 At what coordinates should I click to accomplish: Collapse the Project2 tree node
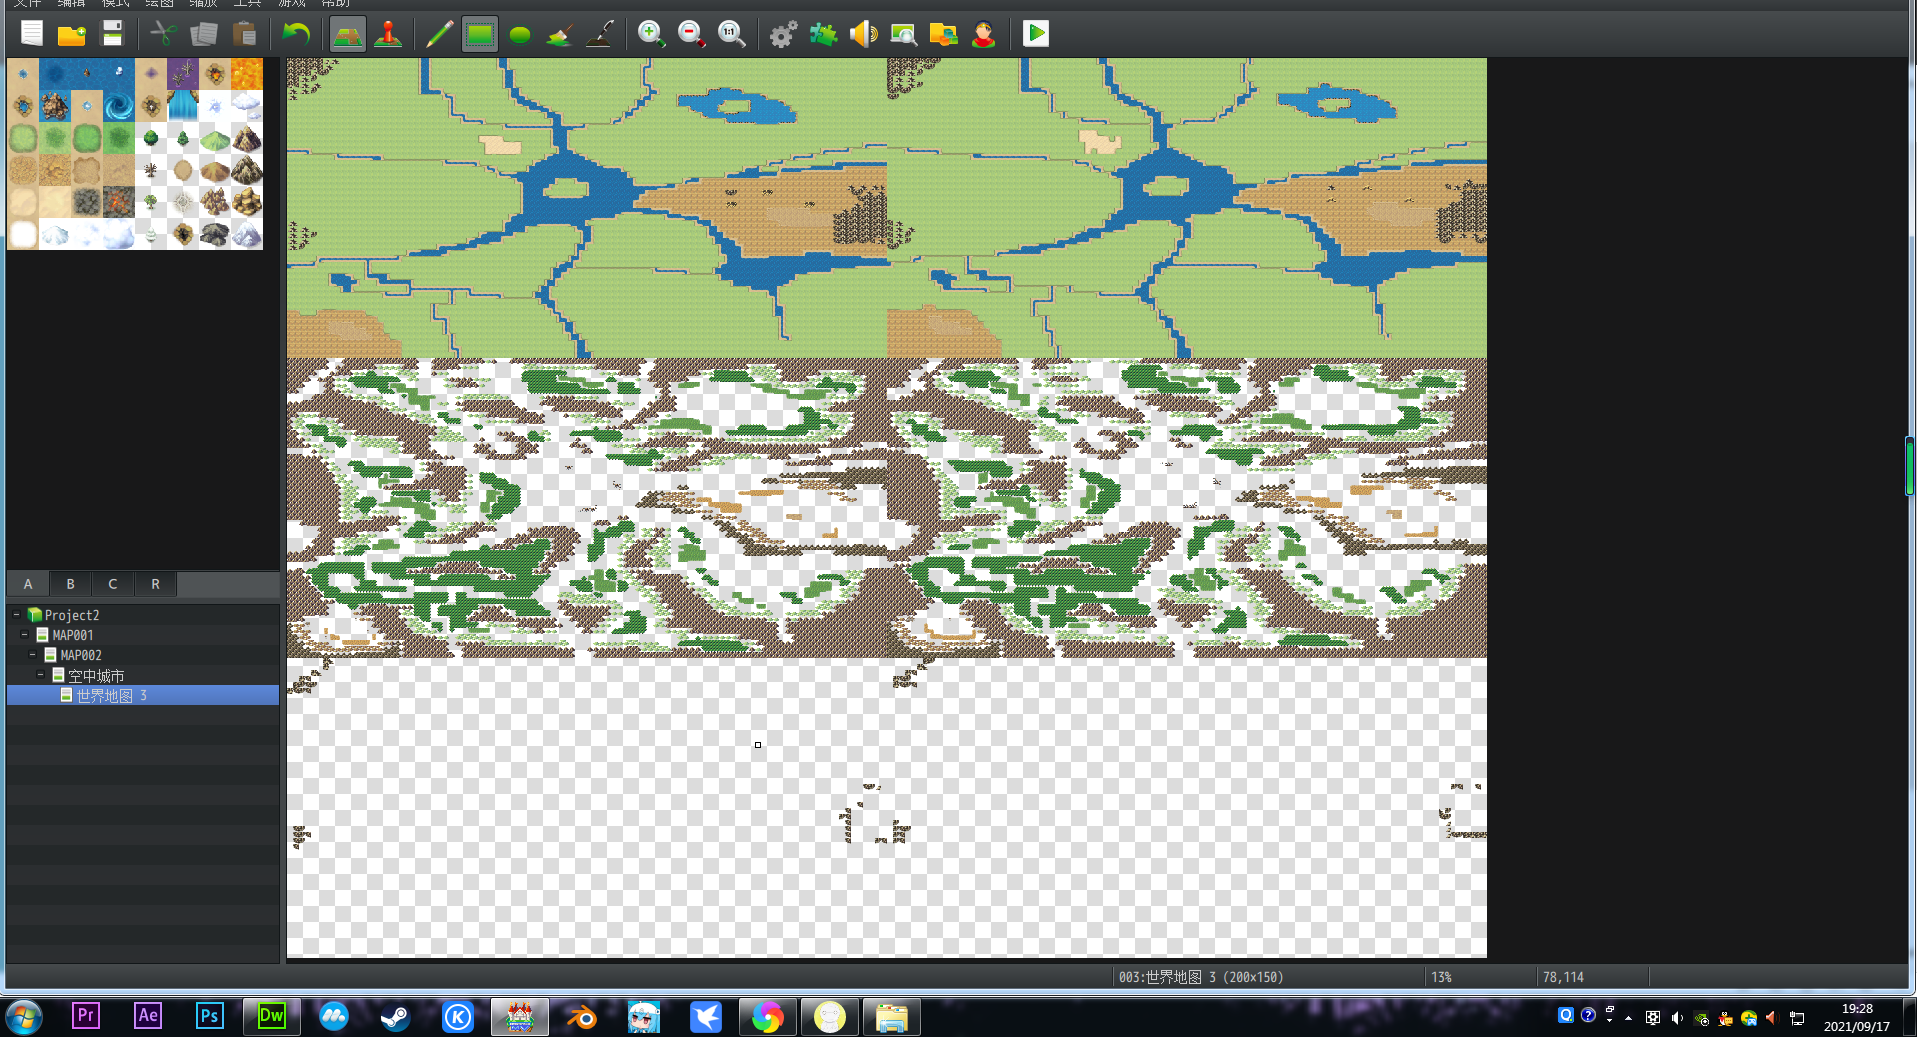pyautogui.click(x=16, y=614)
